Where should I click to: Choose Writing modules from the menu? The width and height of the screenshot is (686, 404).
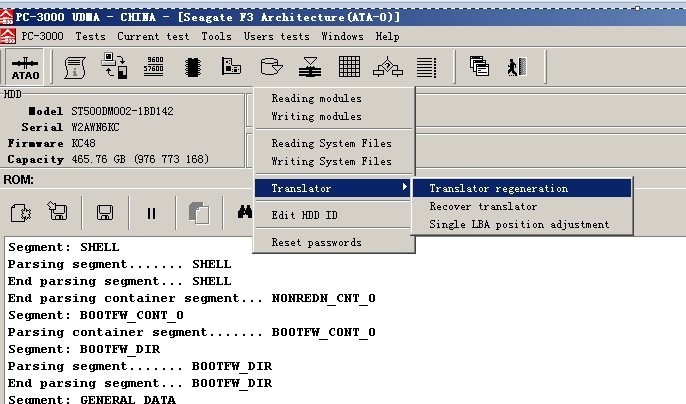334,116
